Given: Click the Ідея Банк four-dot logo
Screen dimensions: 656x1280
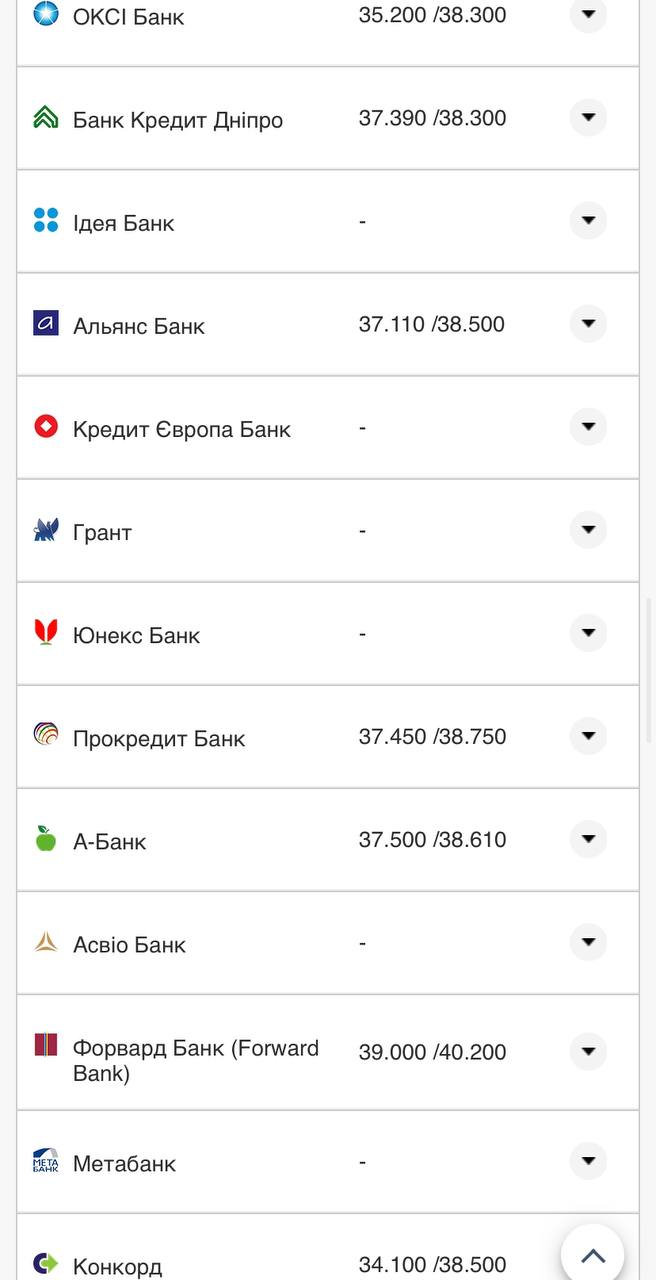Looking at the screenshot, I should [46, 221].
